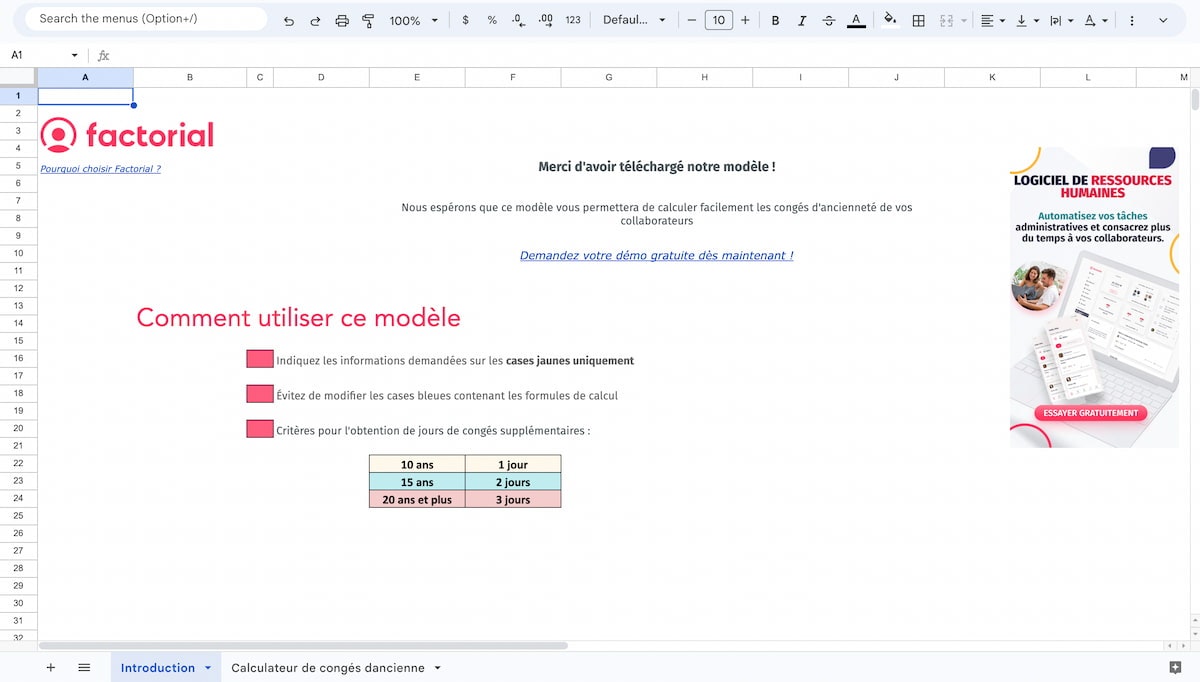Open the 'Pourquoi choisir Factorial ?' link
The image size is (1200, 682).
pos(100,169)
